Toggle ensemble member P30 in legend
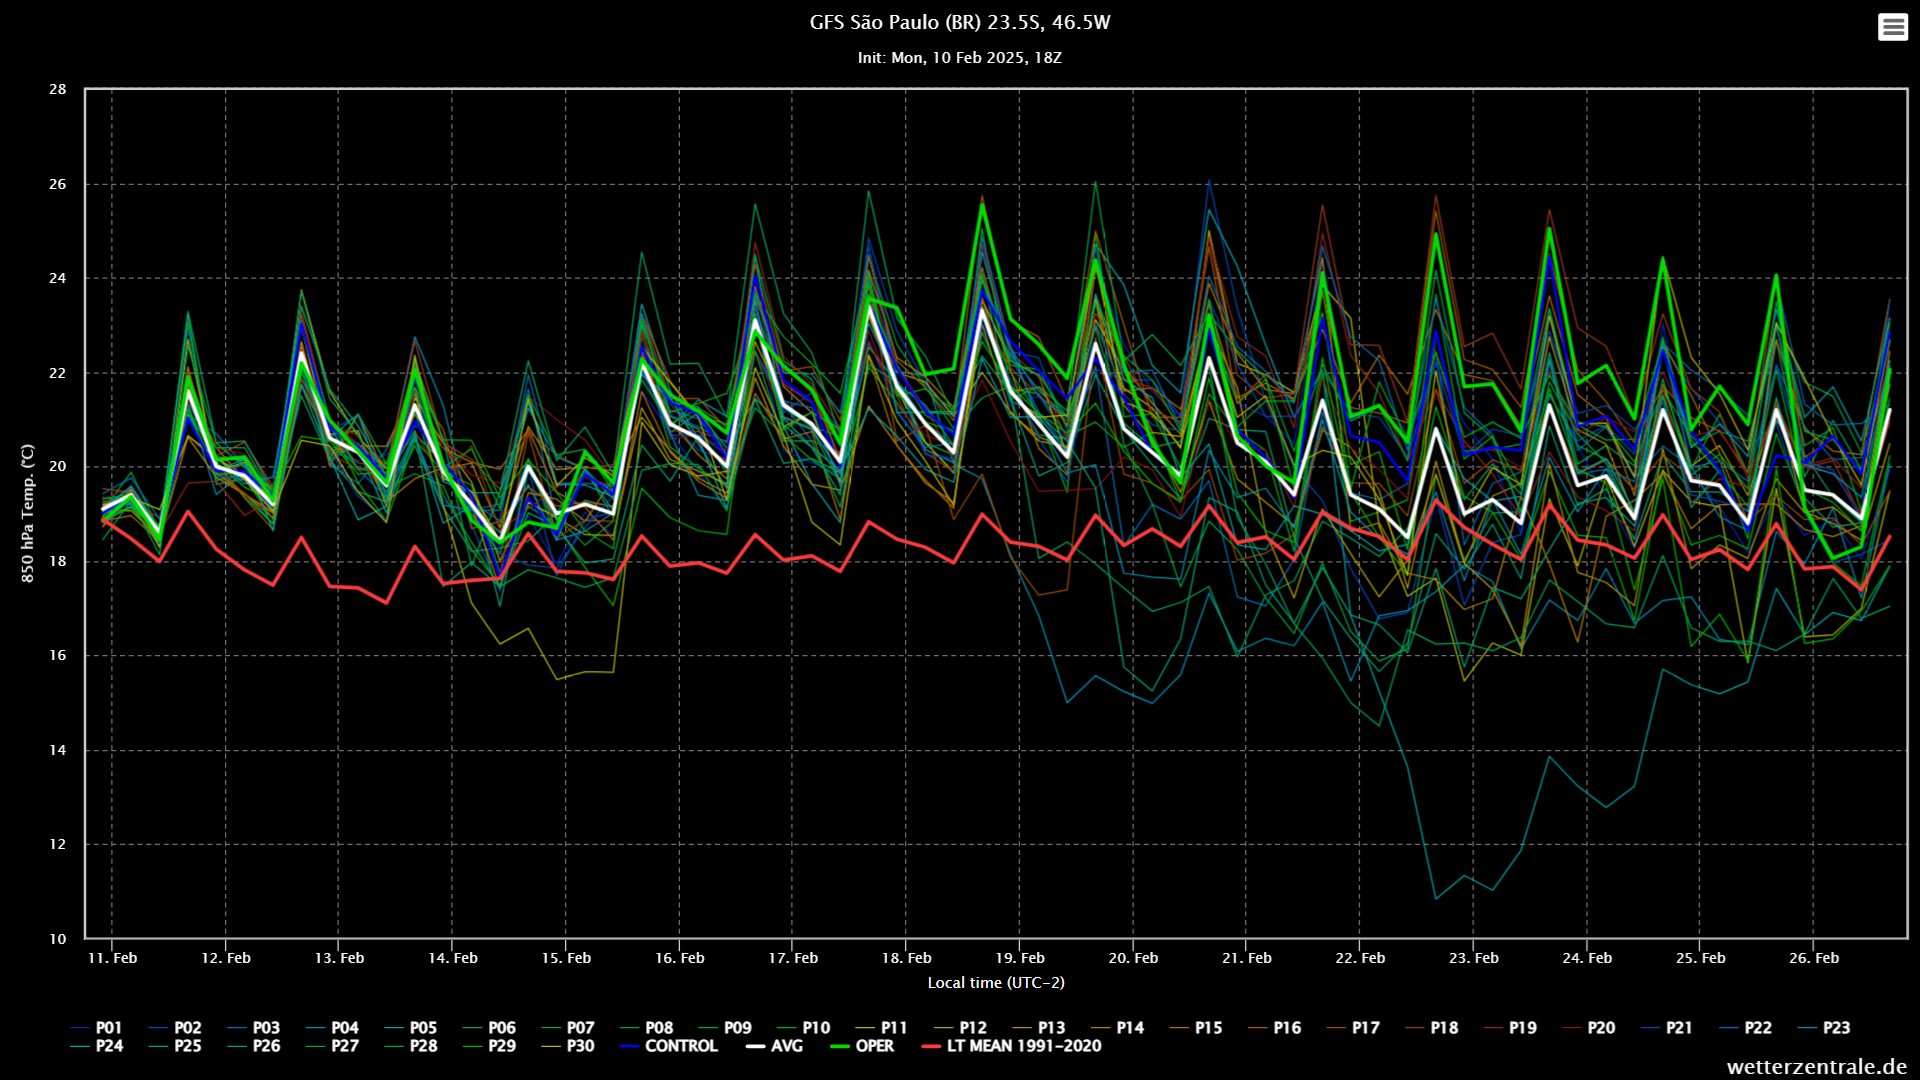 coord(568,1046)
